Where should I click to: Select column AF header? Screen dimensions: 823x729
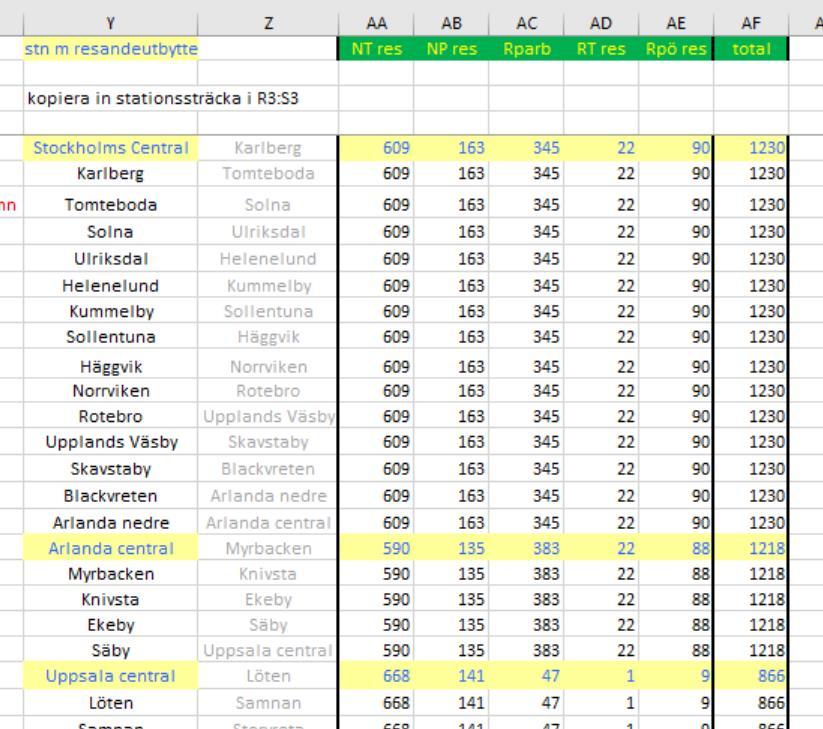point(751,24)
